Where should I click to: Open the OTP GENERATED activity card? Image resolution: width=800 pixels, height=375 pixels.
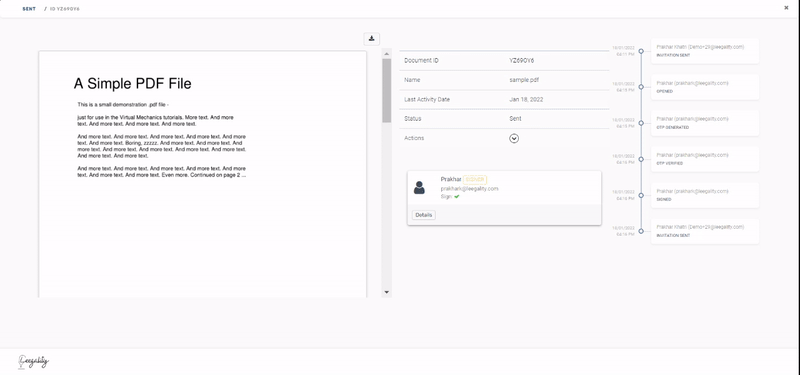[705, 123]
